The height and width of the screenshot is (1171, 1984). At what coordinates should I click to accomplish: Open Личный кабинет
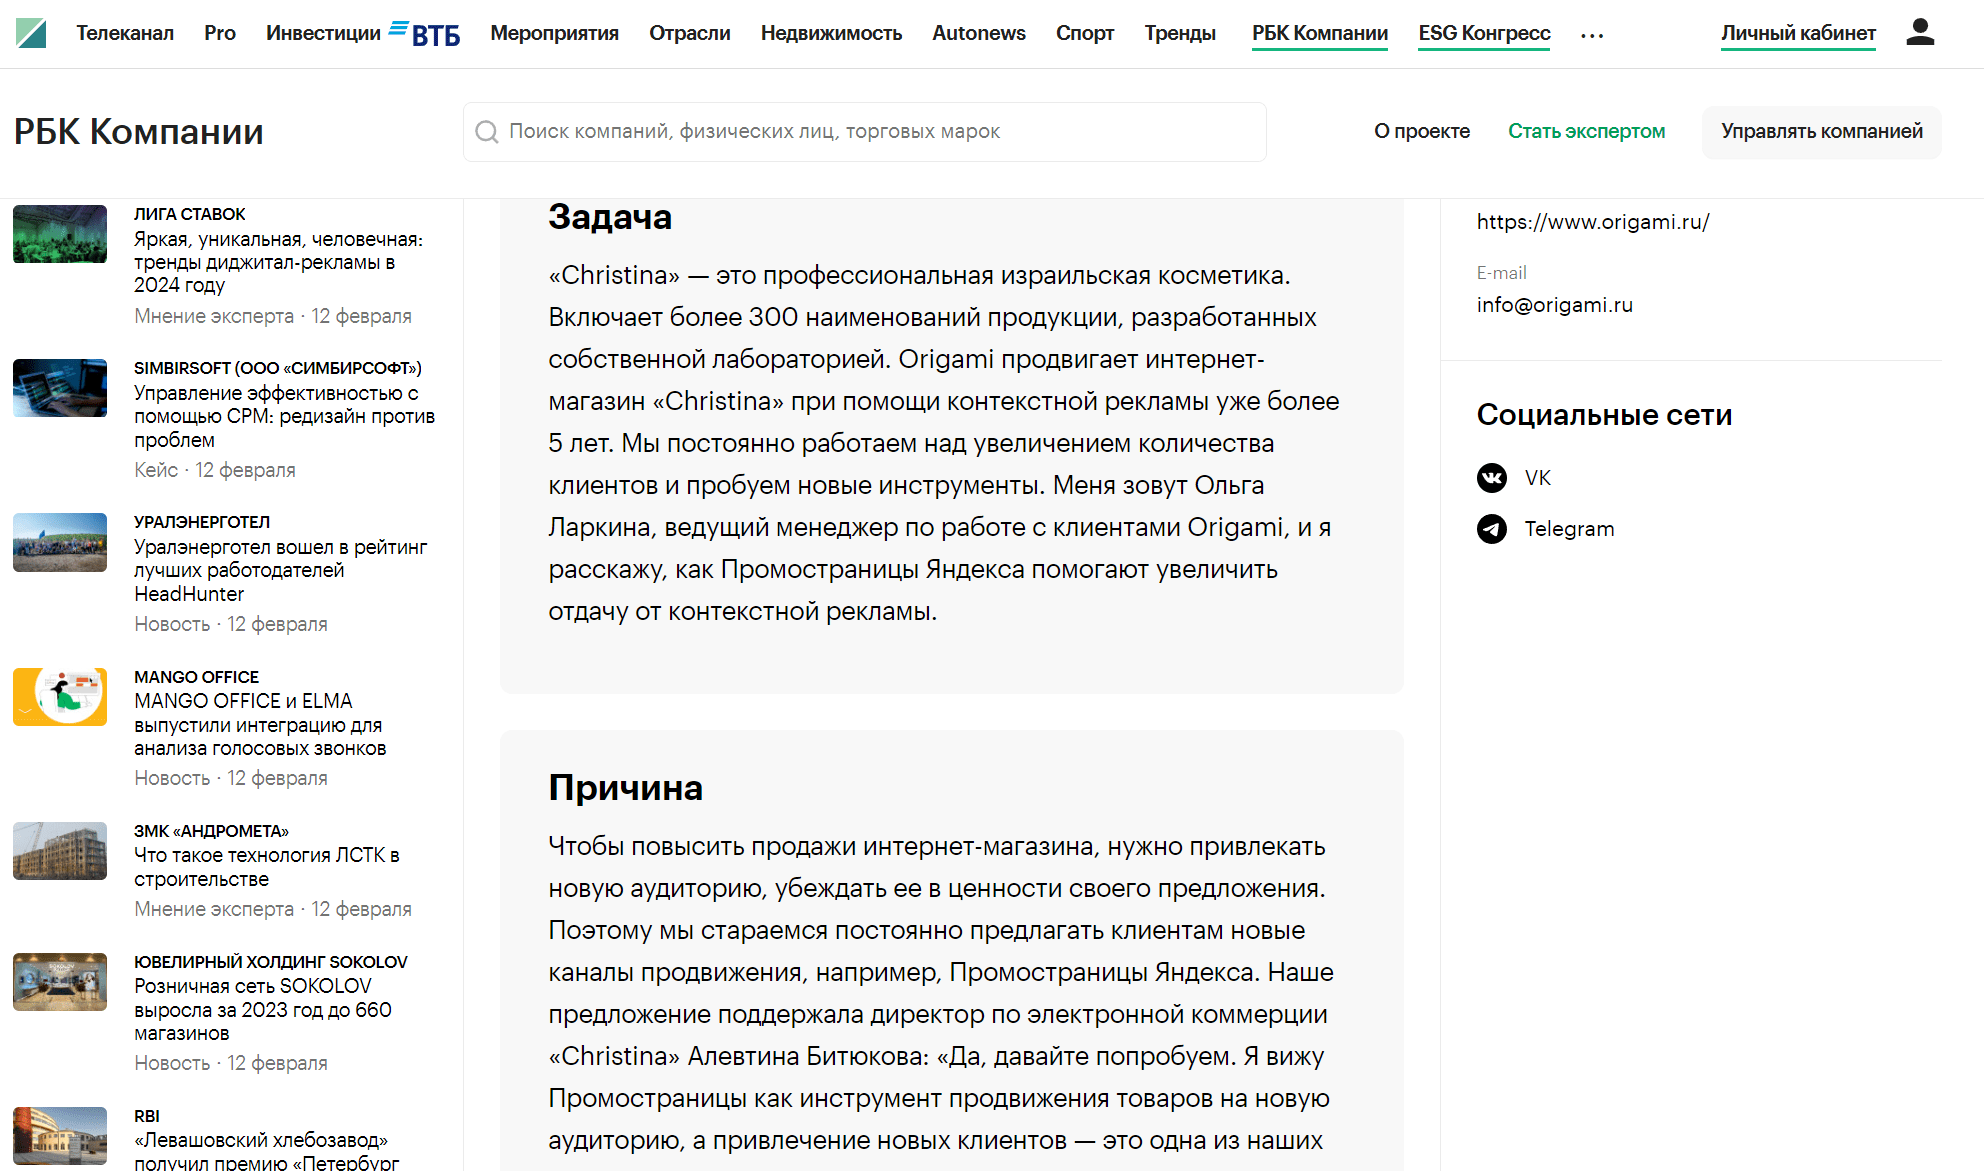point(1798,33)
